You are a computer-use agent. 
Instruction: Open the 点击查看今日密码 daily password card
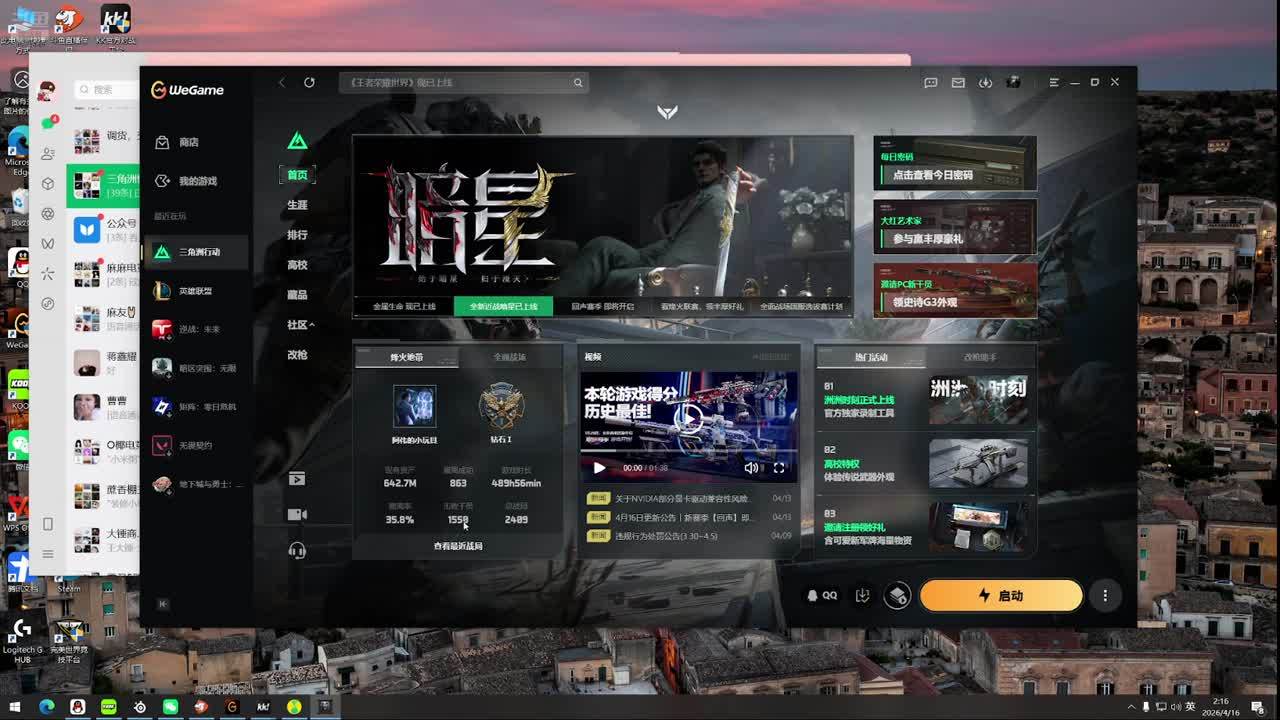[x=955, y=163]
